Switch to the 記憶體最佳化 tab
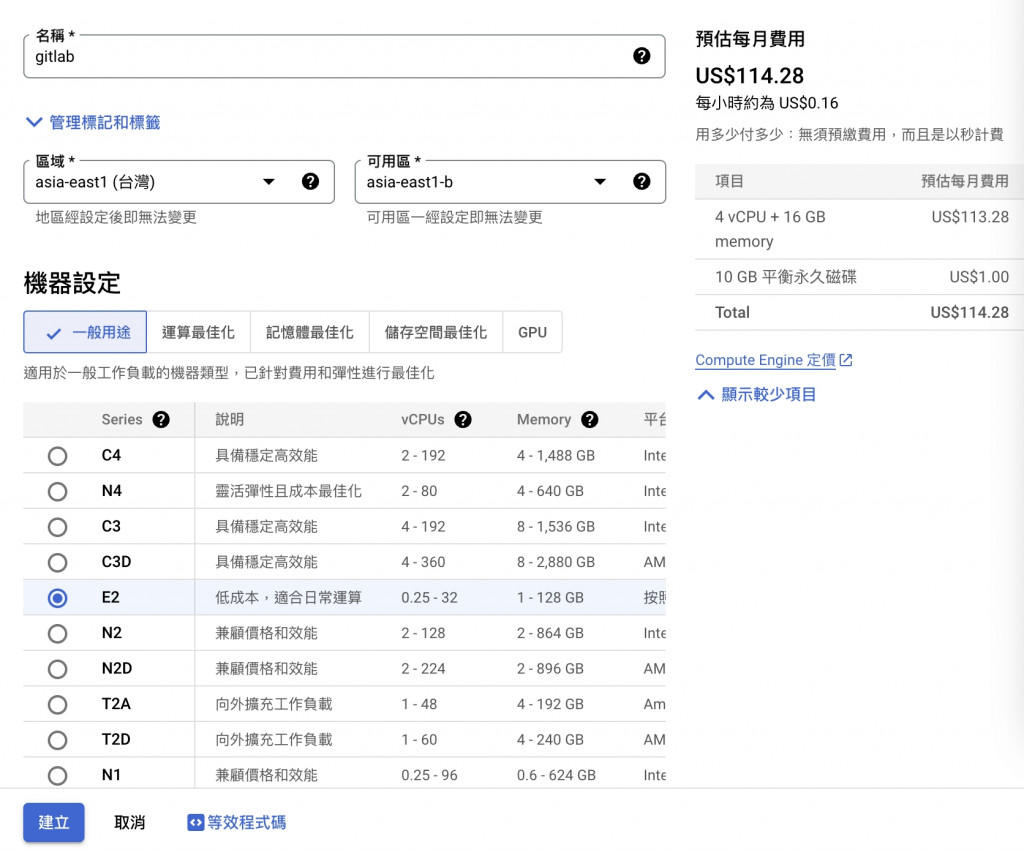The height and width of the screenshot is (850, 1024). click(x=310, y=332)
